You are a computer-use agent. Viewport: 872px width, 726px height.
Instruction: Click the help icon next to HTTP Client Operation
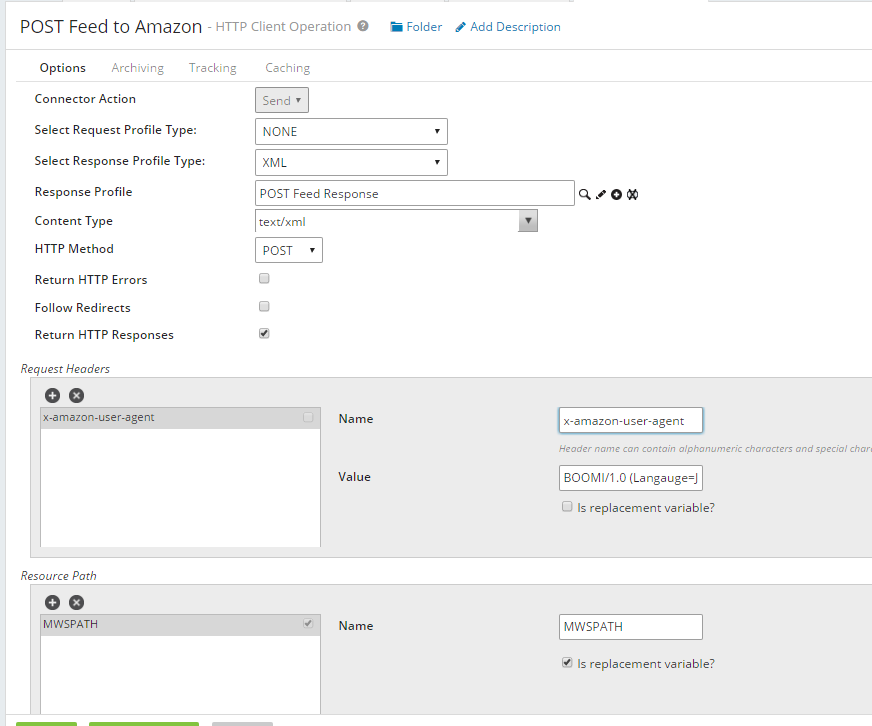click(363, 27)
